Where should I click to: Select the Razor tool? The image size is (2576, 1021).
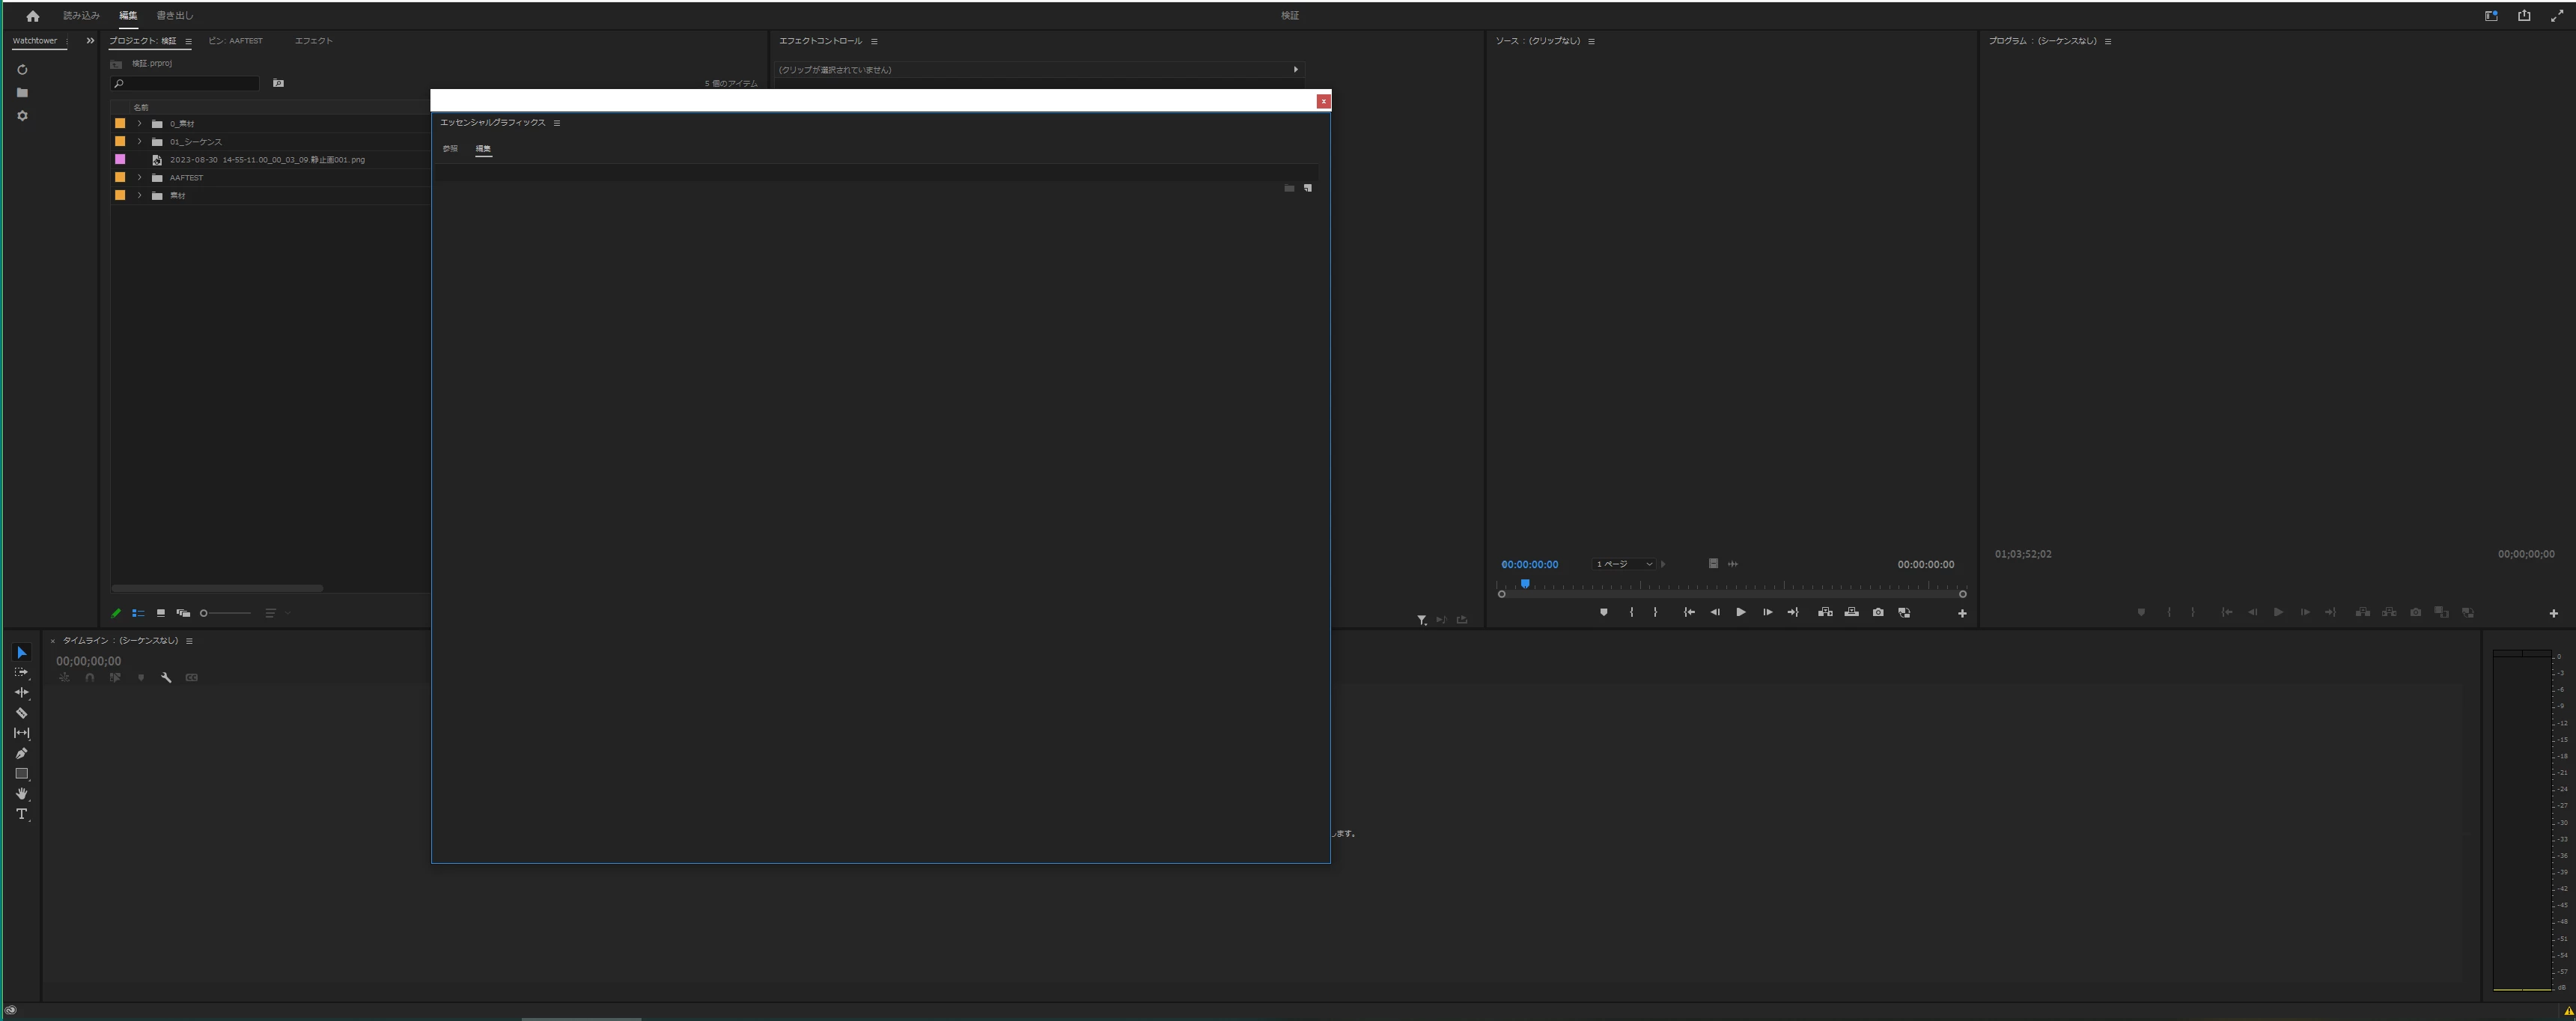point(21,713)
